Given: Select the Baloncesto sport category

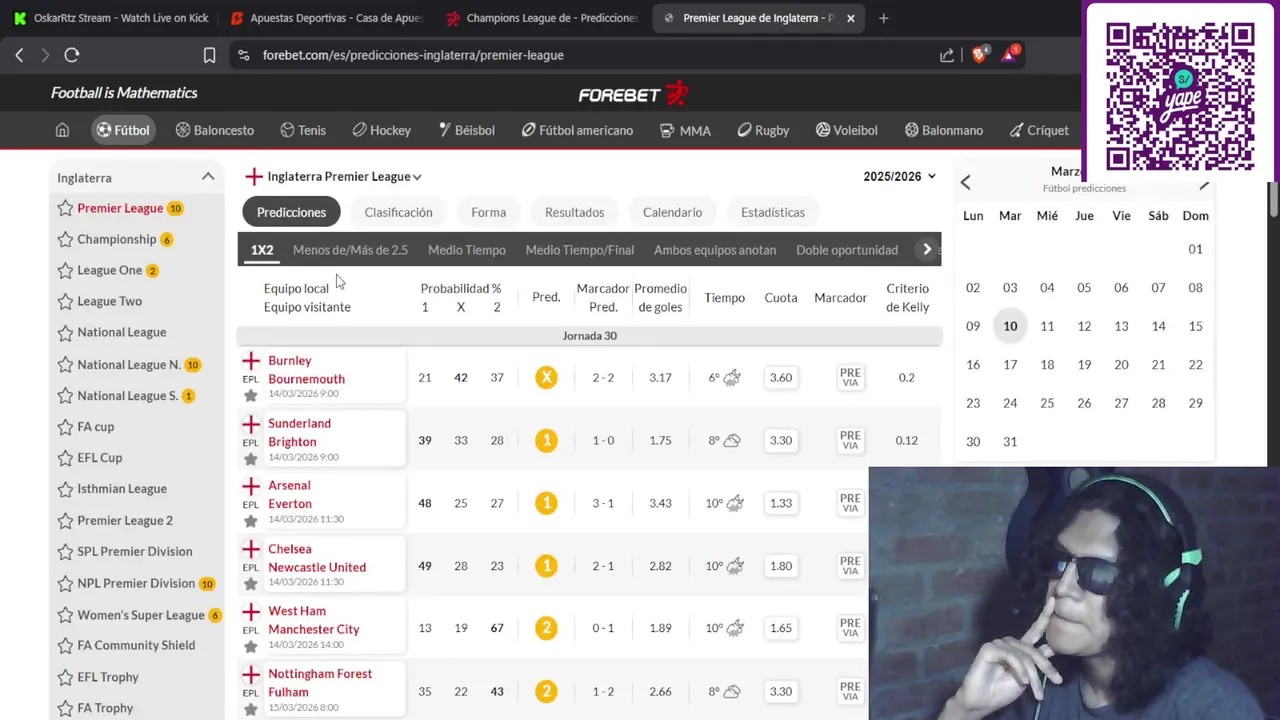Looking at the screenshot, I should click(x=214, y=130).
